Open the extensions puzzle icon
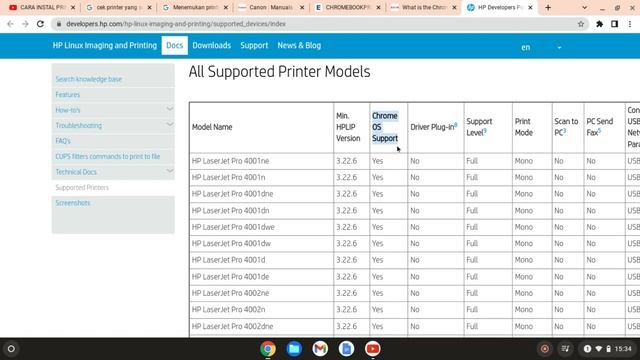 pyautogui.click(x=599, y=24)
